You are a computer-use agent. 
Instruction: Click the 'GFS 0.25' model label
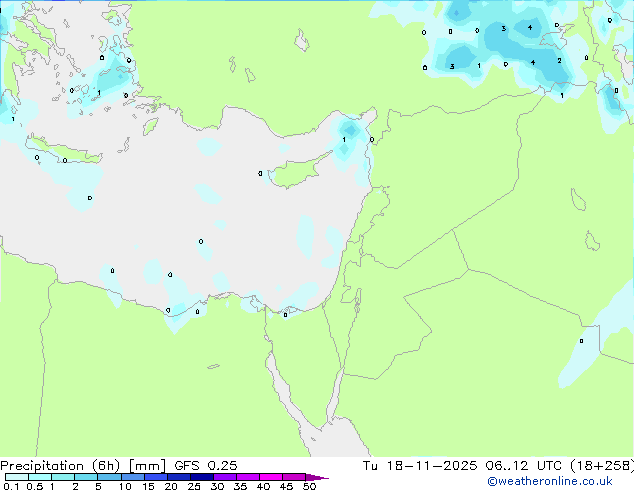click(x=206, y=466)
